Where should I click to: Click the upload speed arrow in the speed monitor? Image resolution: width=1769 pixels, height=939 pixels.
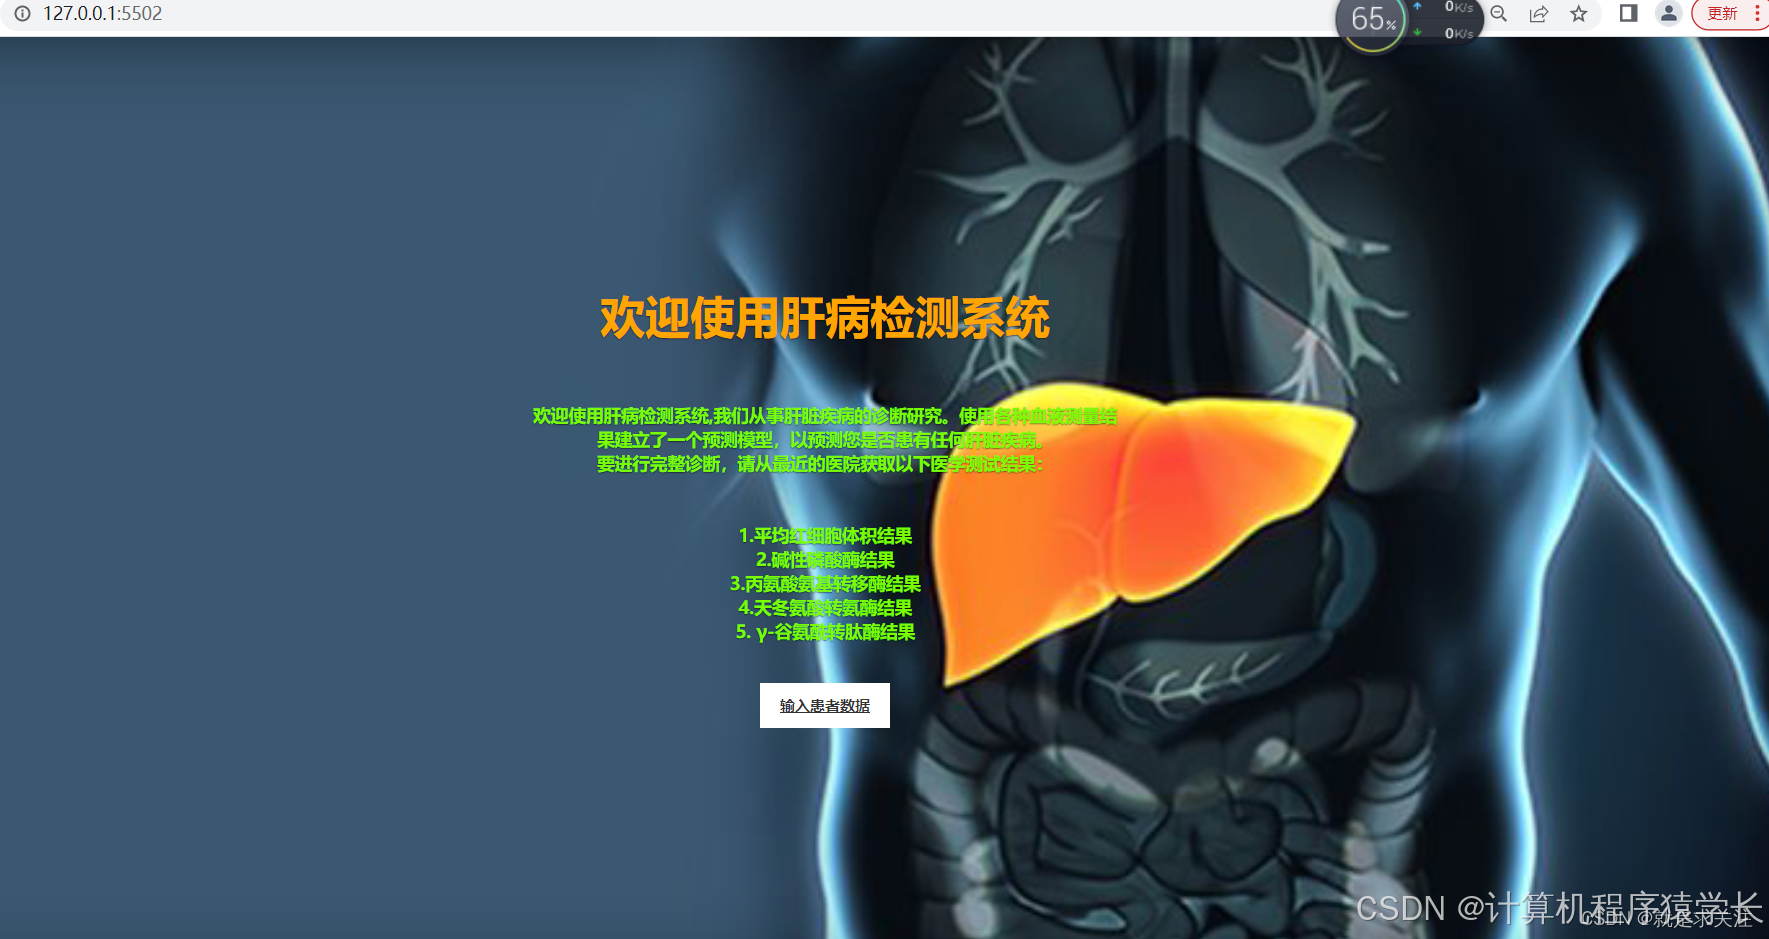pyautogui.click(x=1419, y=7)
